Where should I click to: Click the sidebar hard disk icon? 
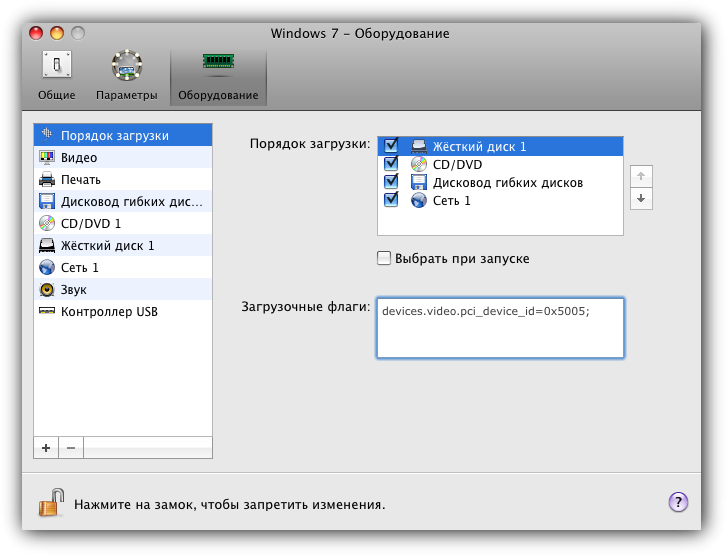[x=47, y=245]
